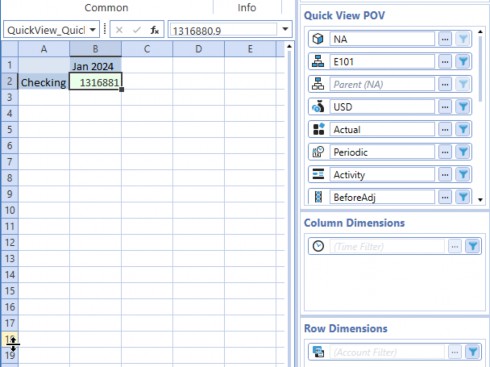The height and width of the screenshot is (367, 490).
Task: Expand the formula bar dropdown arrow
Action: pos(285,29)
